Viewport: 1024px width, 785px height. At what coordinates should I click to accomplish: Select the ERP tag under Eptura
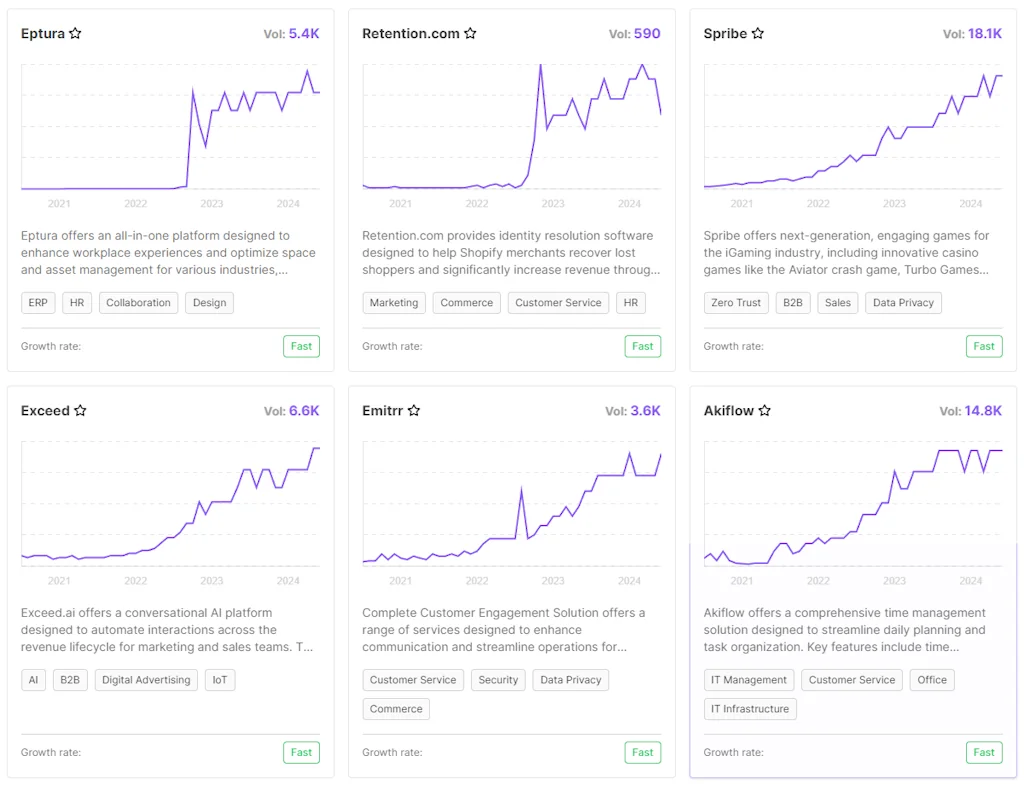point(38,302)
